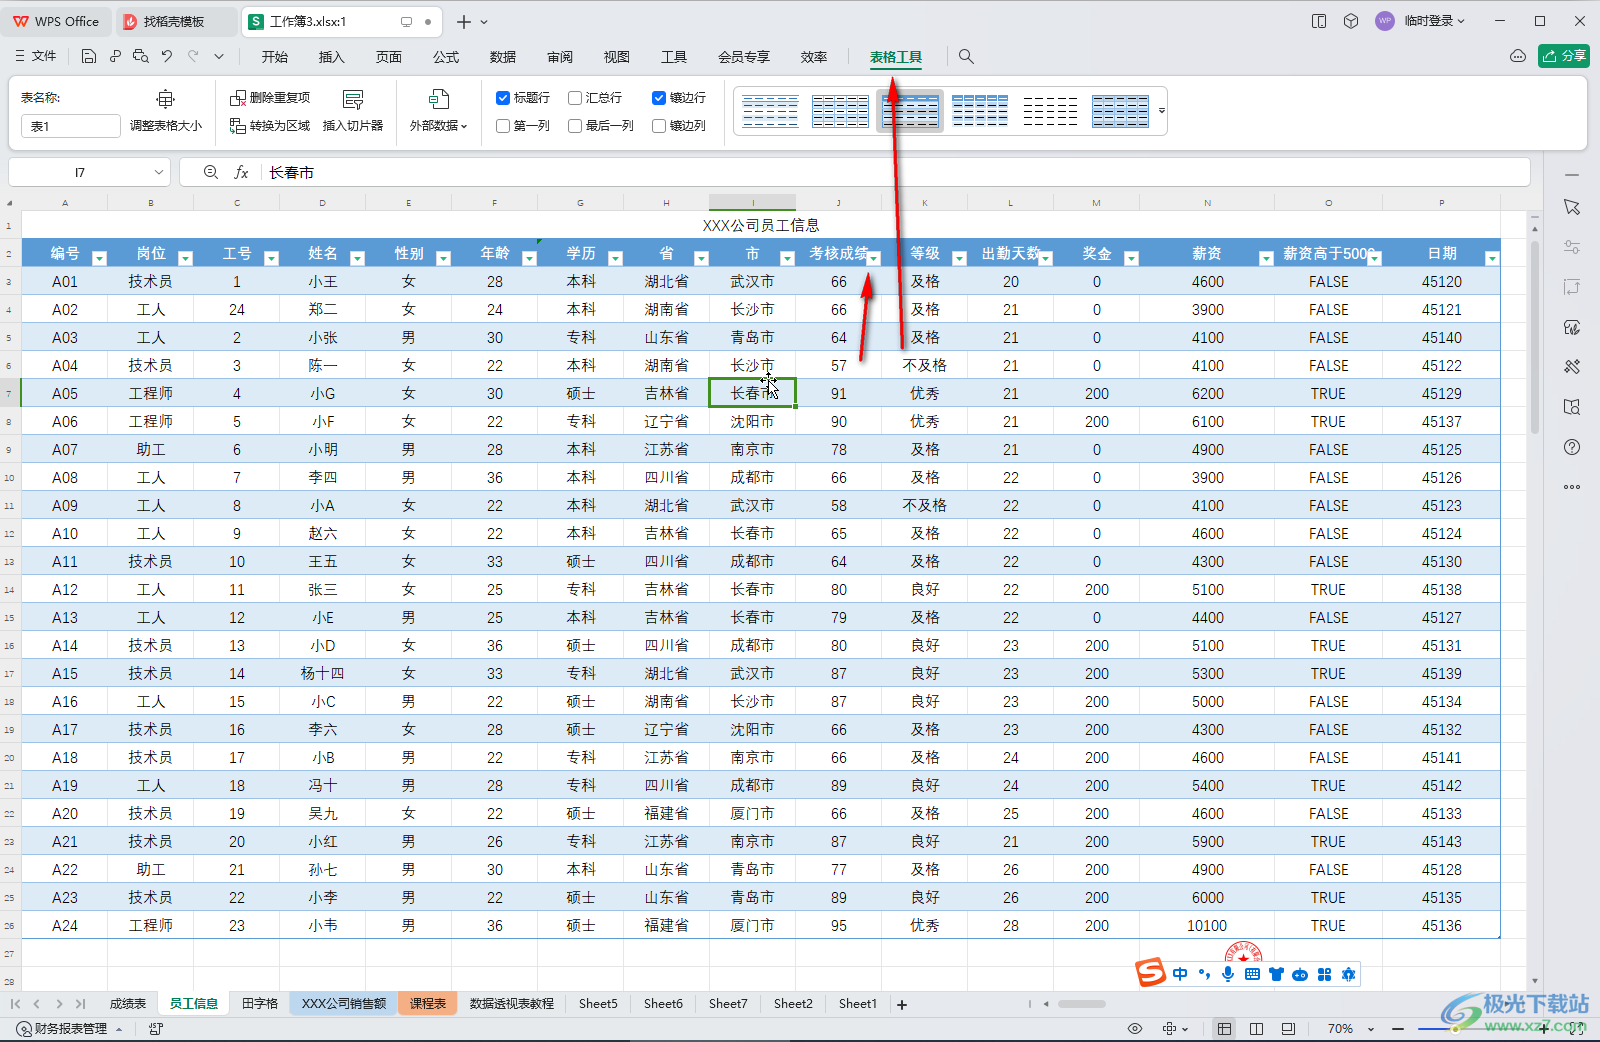
Task: Click the green Share (分享) button
Action: point(1564,56)
